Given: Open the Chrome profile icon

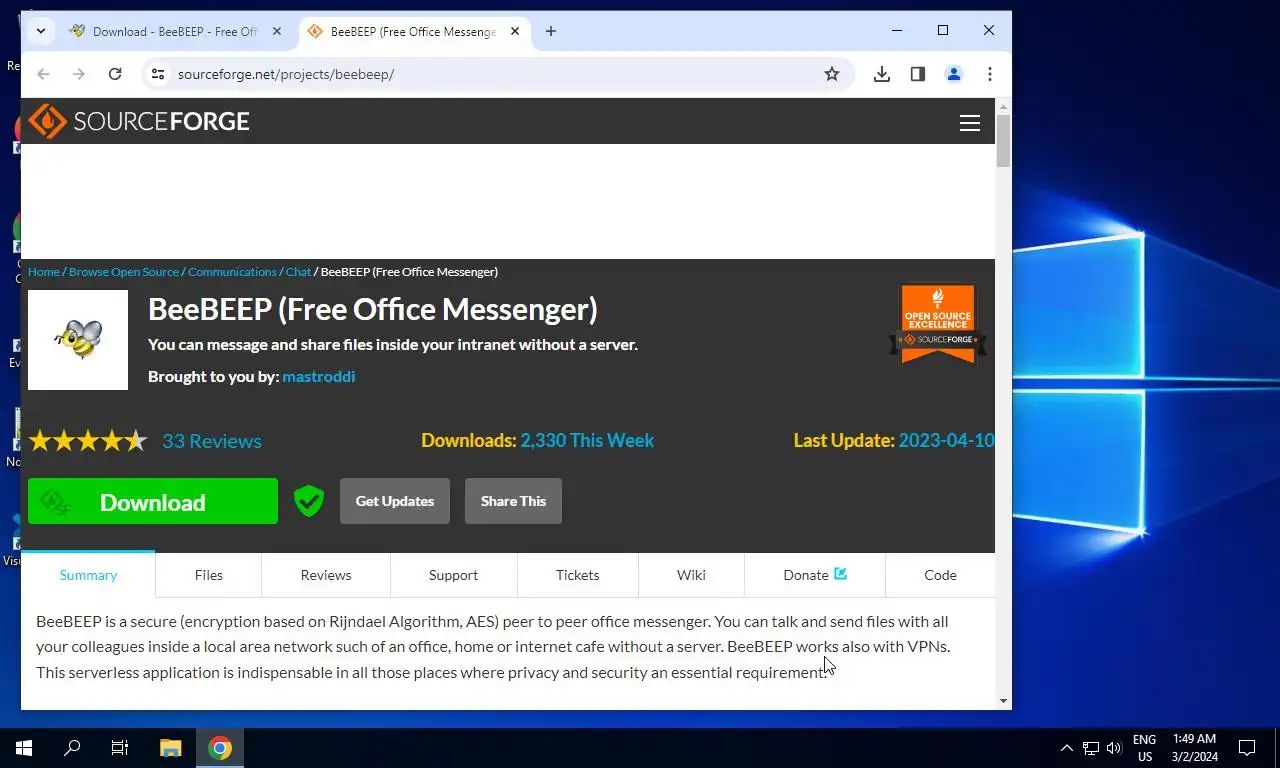Looking at the screenshot, I should tap(954, 74).
